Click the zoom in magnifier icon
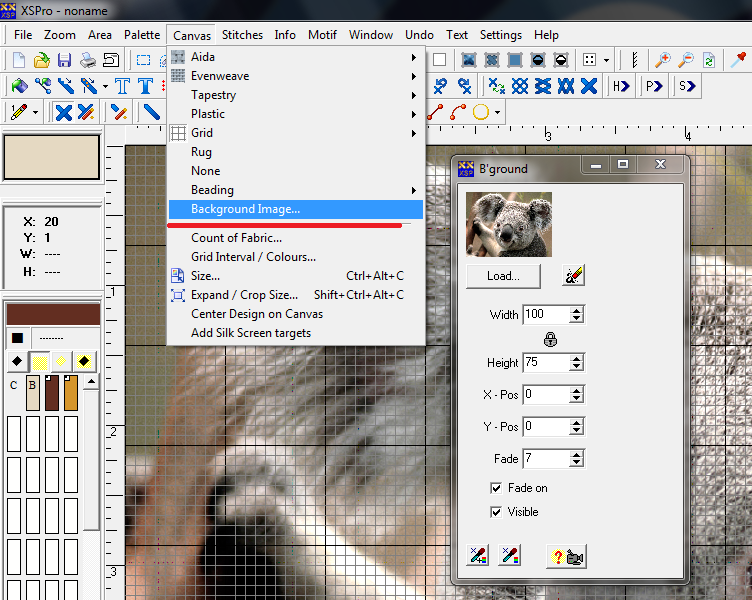The height and width of the screenshot is (600, 752). pyautogui.click(x=663, y=60)
